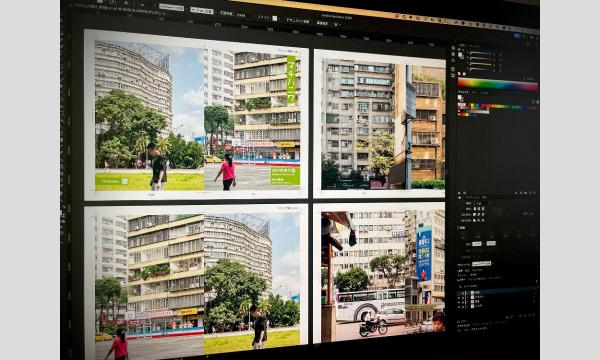
Task: Select the round cap icon in Stroke panel
Action: click(x=479, y=209)
